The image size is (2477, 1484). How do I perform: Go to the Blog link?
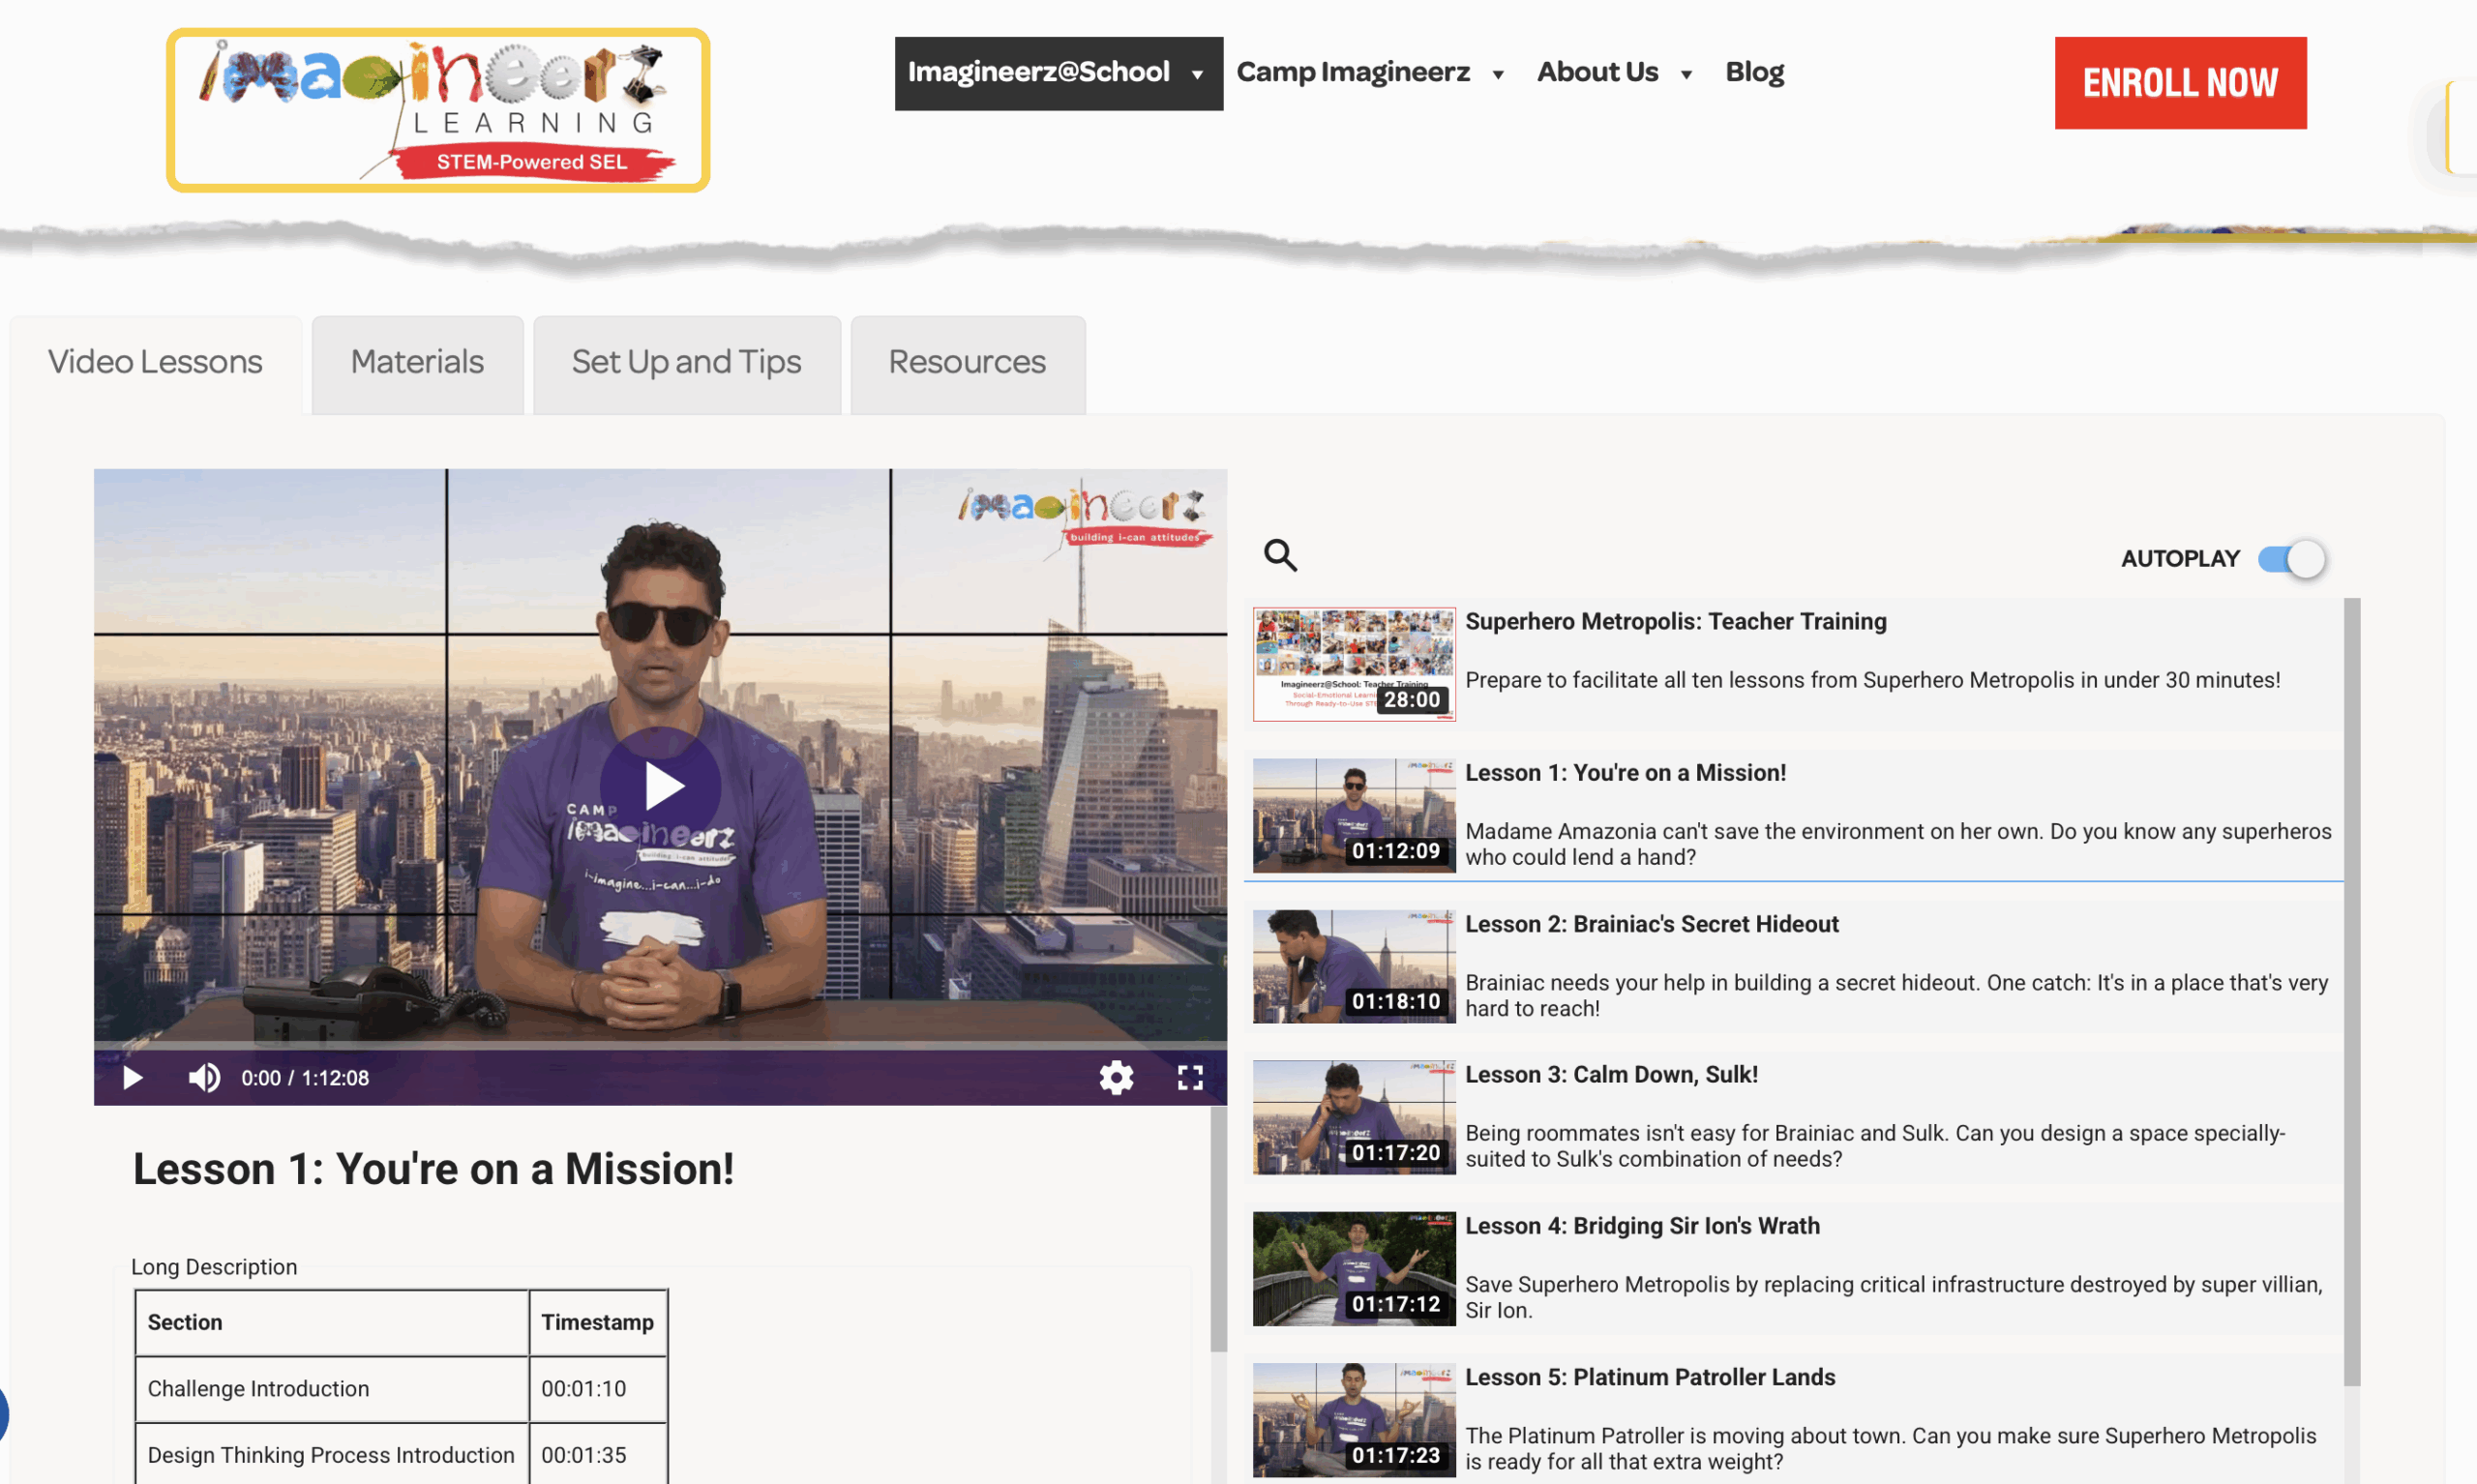(1754, 73)
